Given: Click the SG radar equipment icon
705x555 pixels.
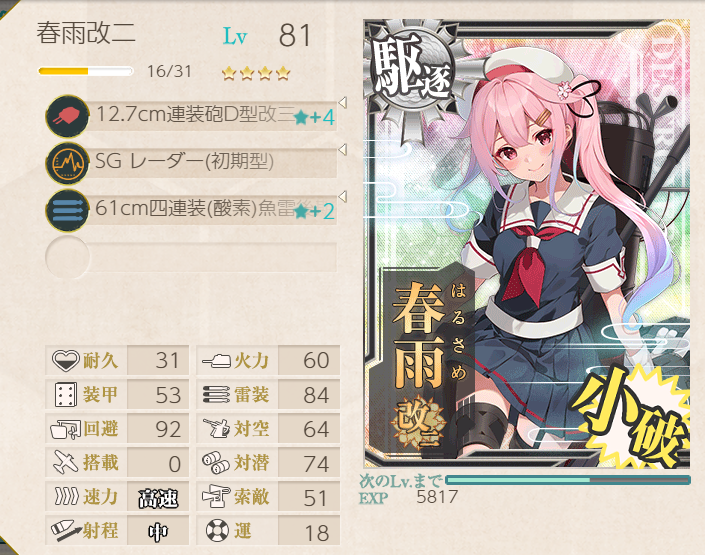Looking at the screenshot, I should tap(67, 163).
